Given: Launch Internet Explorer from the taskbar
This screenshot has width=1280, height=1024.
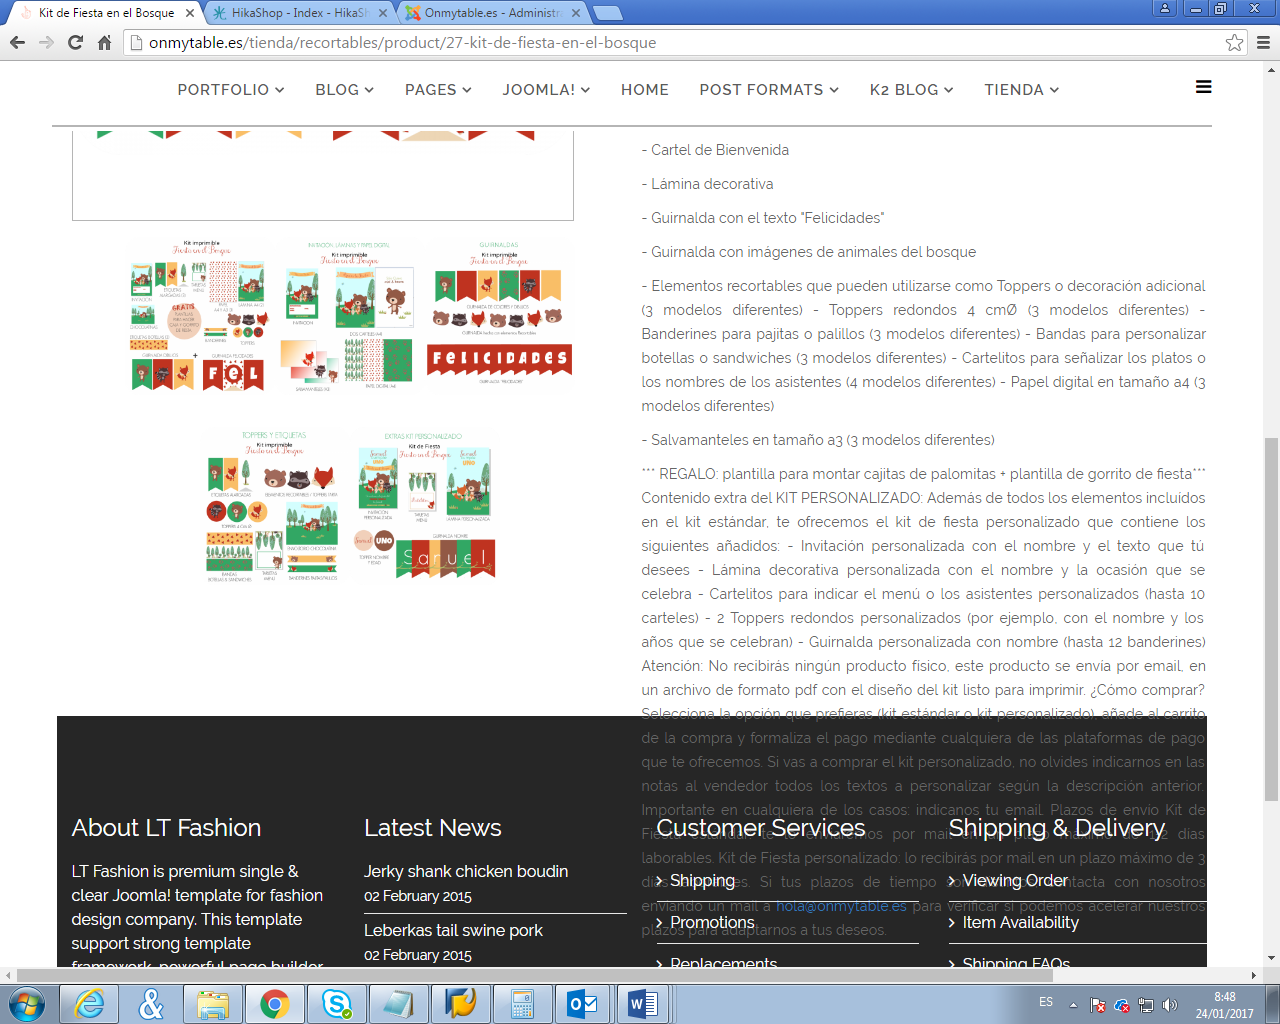Looking at the screenshot, I should [x=90, y=1004].
